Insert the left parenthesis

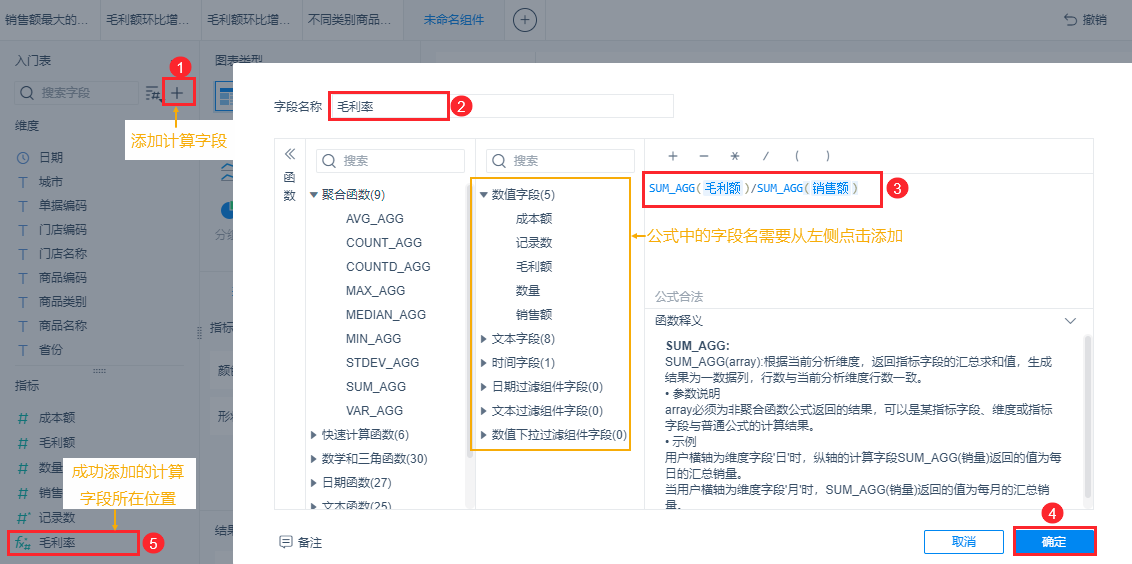(797, 155)
